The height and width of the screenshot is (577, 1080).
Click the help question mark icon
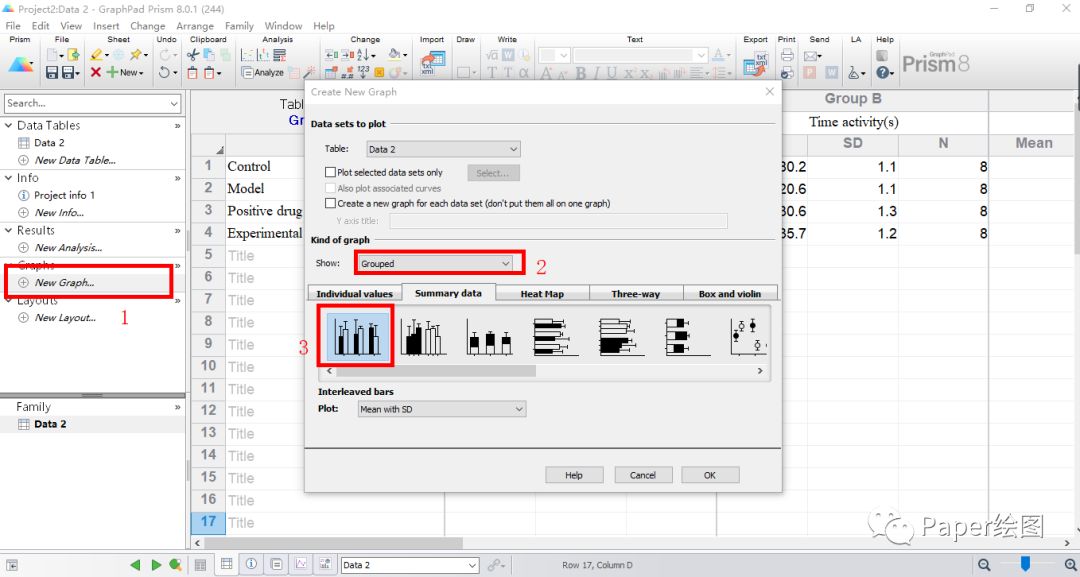882,72
